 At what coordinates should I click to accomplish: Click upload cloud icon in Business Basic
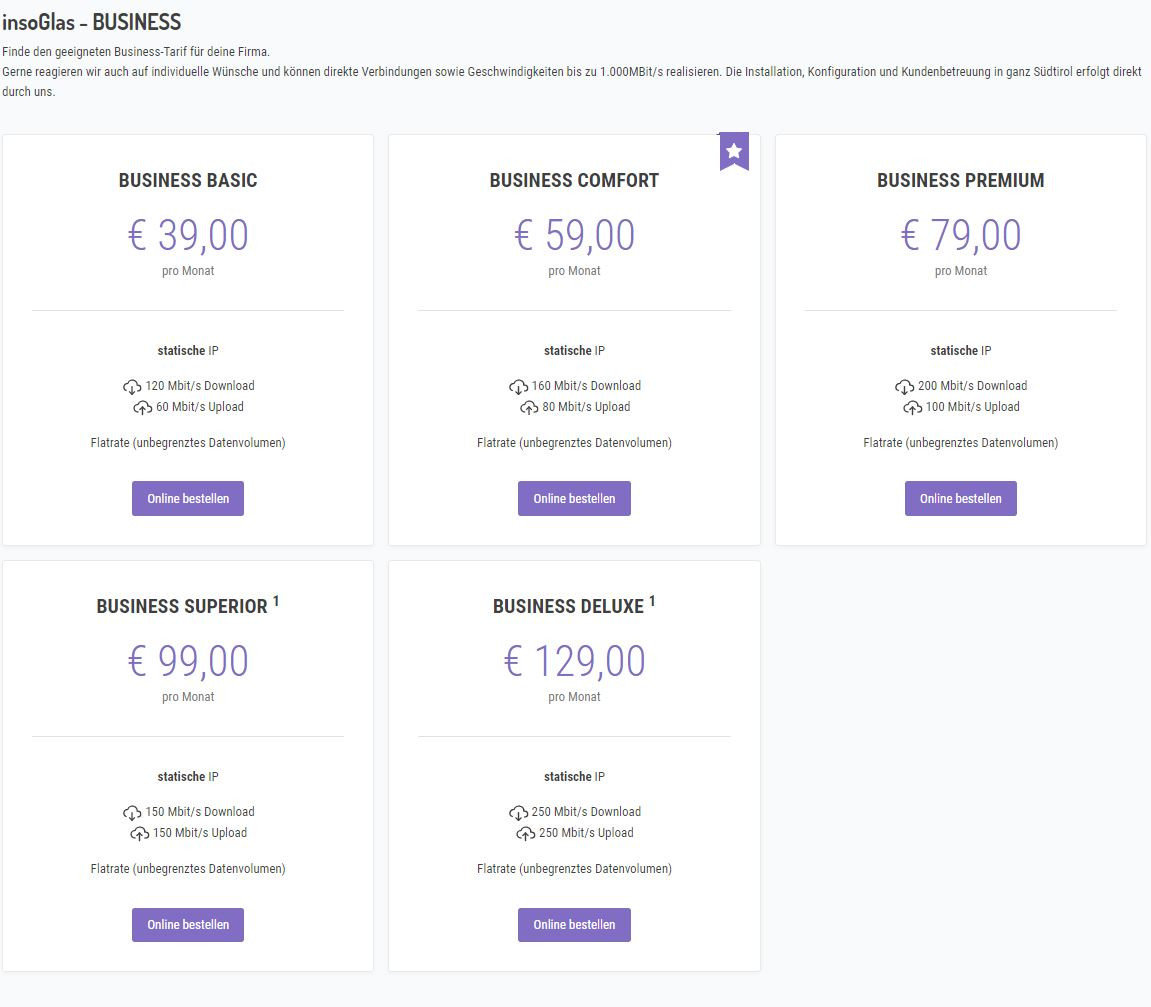coord(142,407)
